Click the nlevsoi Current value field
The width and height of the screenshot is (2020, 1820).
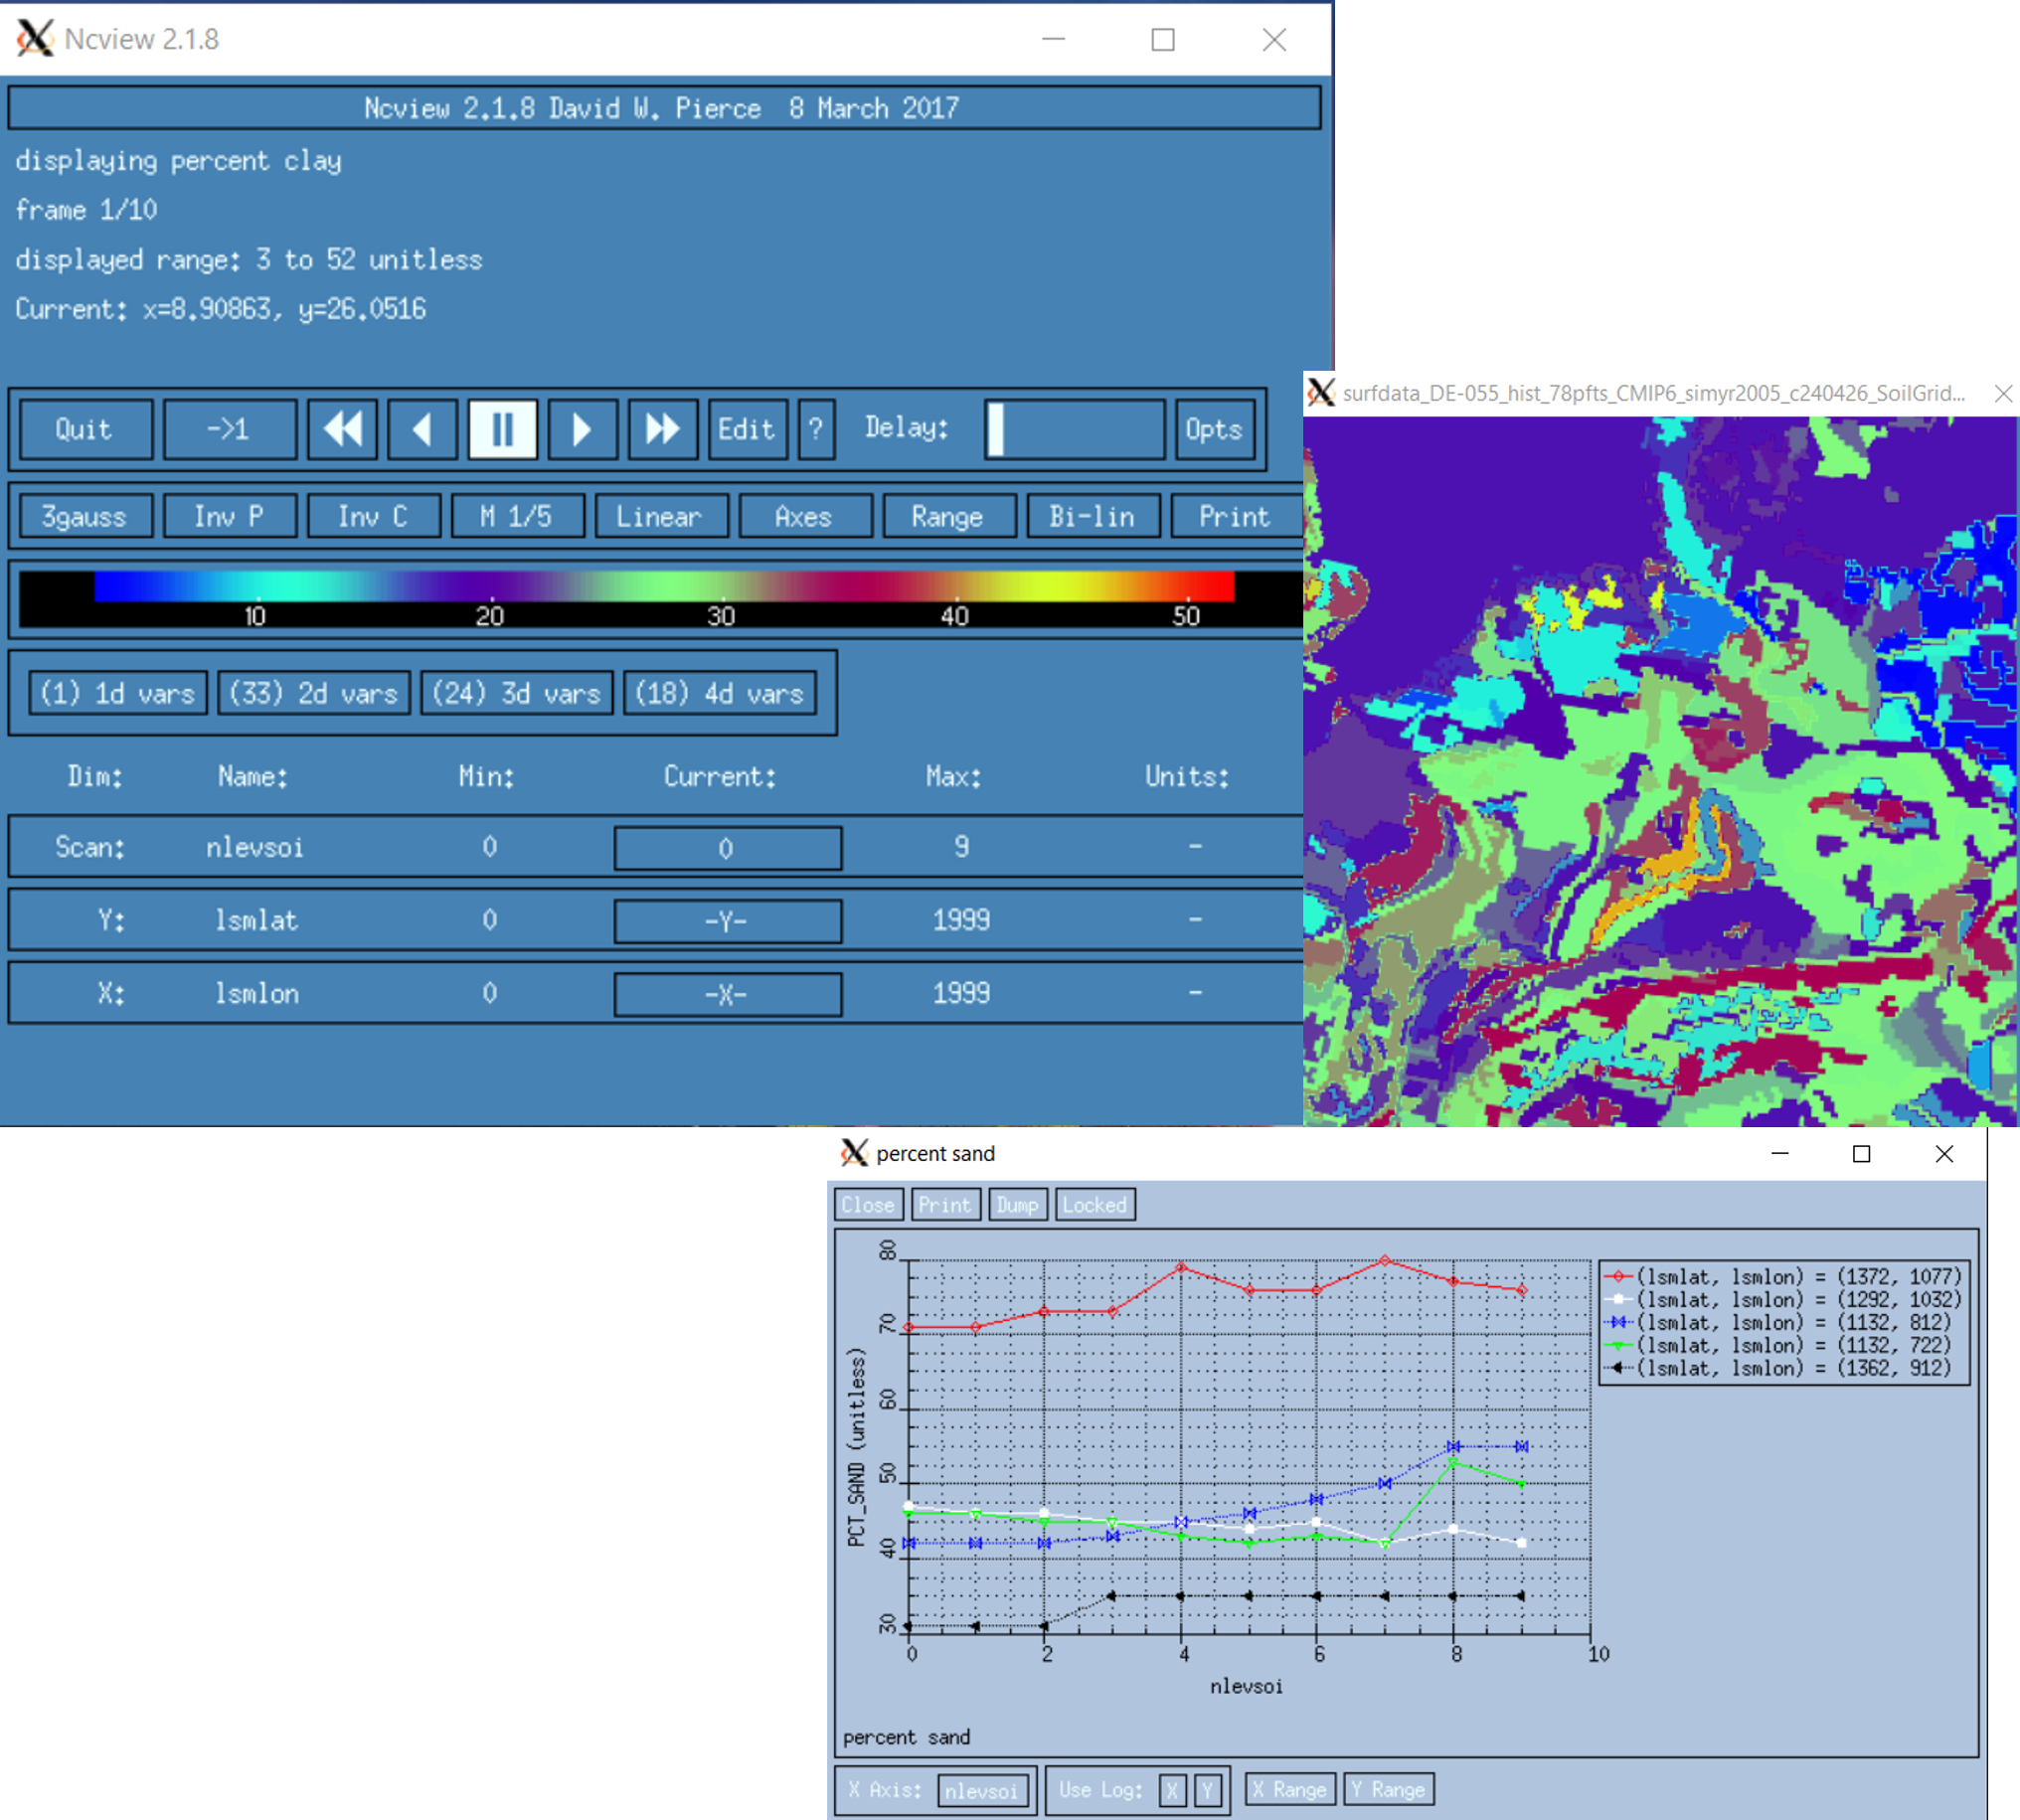(x=727, y=848)
